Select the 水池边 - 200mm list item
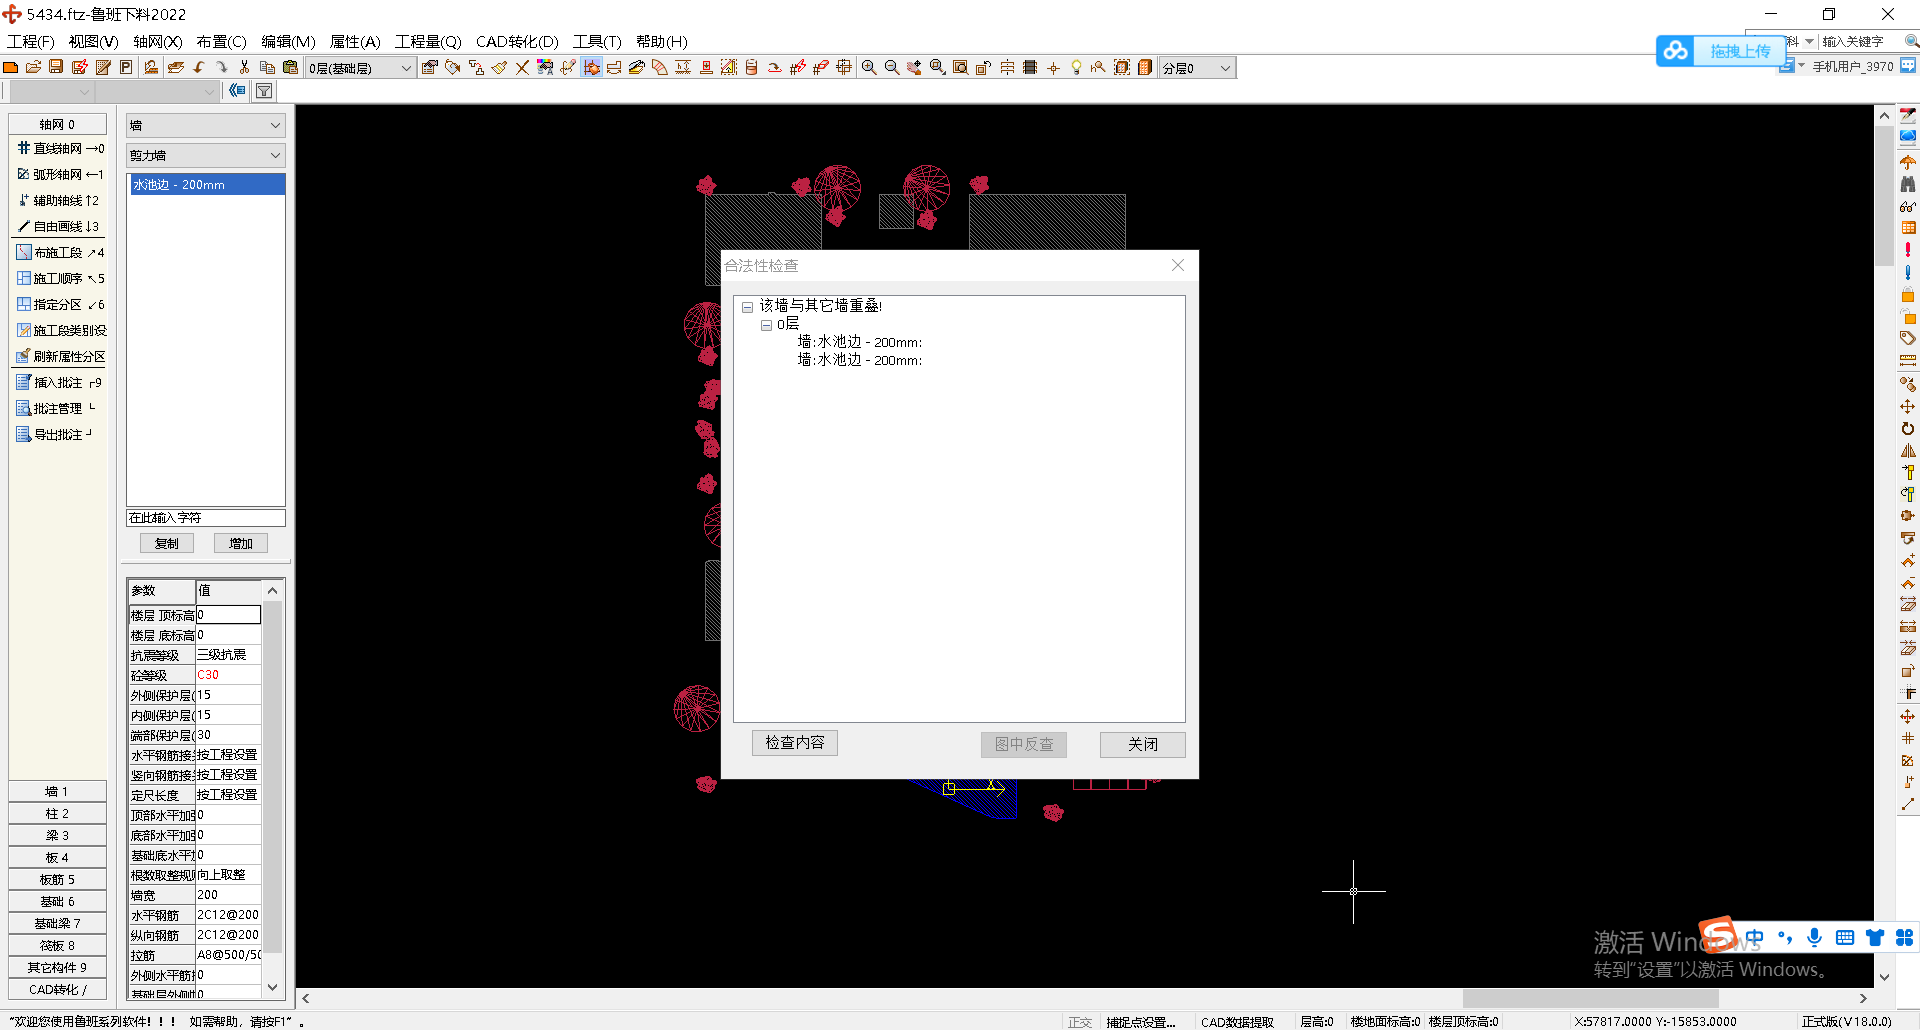Viewport: 1920px width, 1030px height. 206,185
